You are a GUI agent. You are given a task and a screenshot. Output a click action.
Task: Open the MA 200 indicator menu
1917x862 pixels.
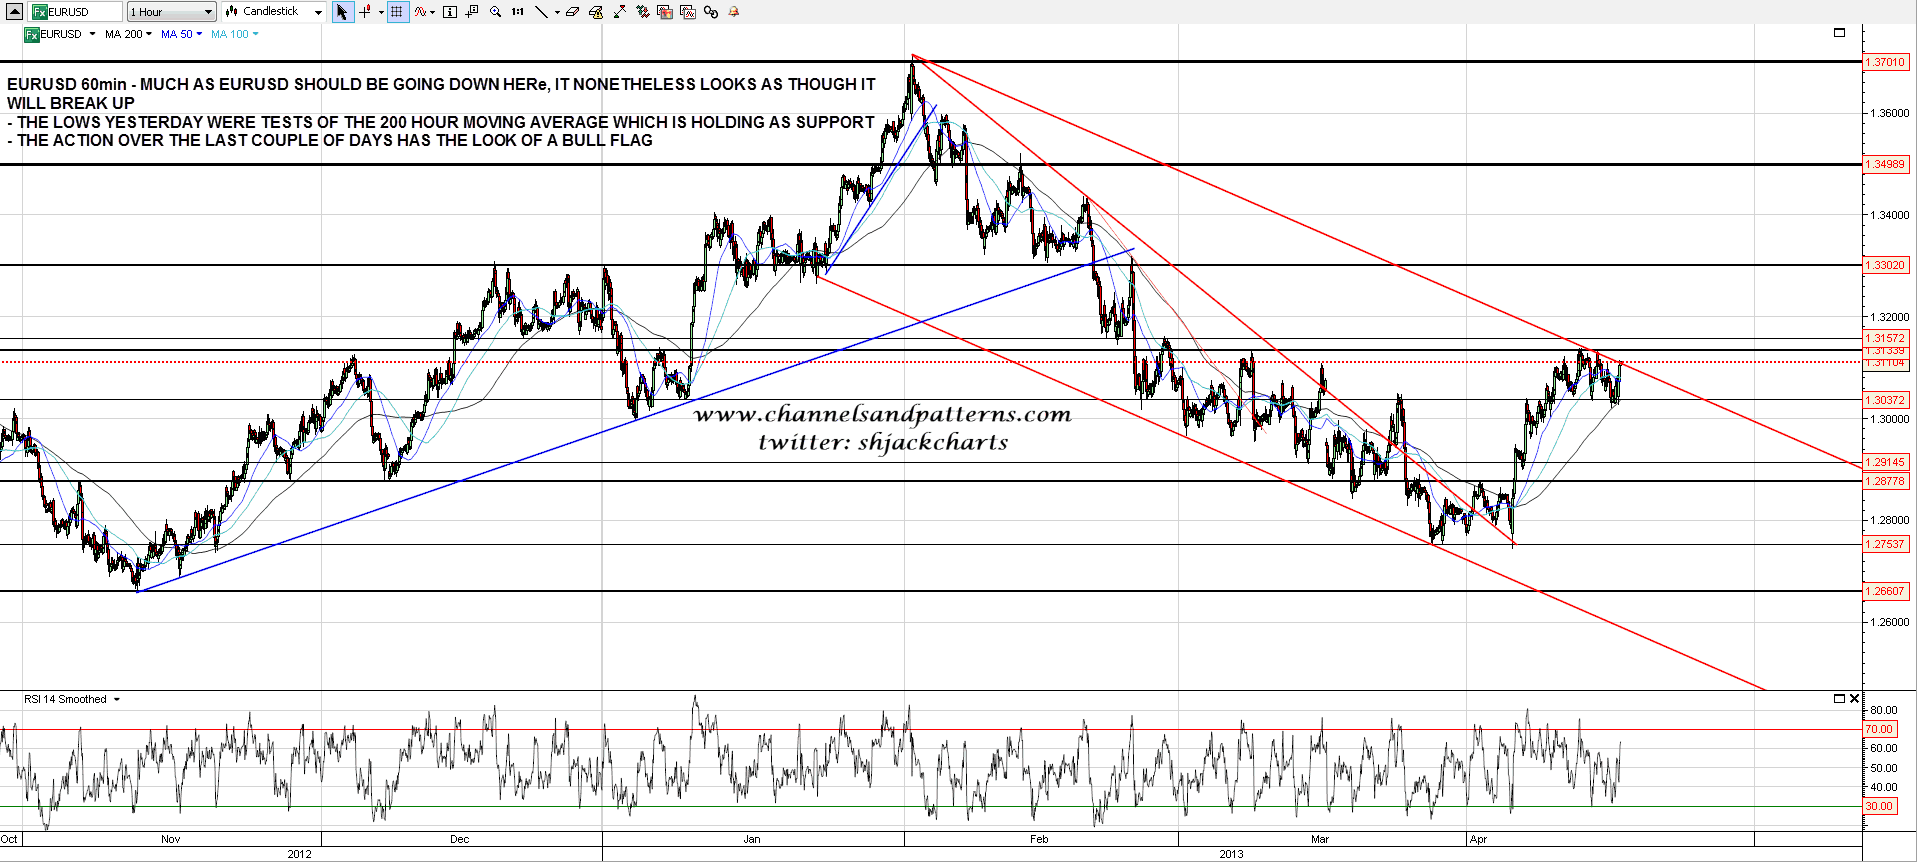coord(128,34)
